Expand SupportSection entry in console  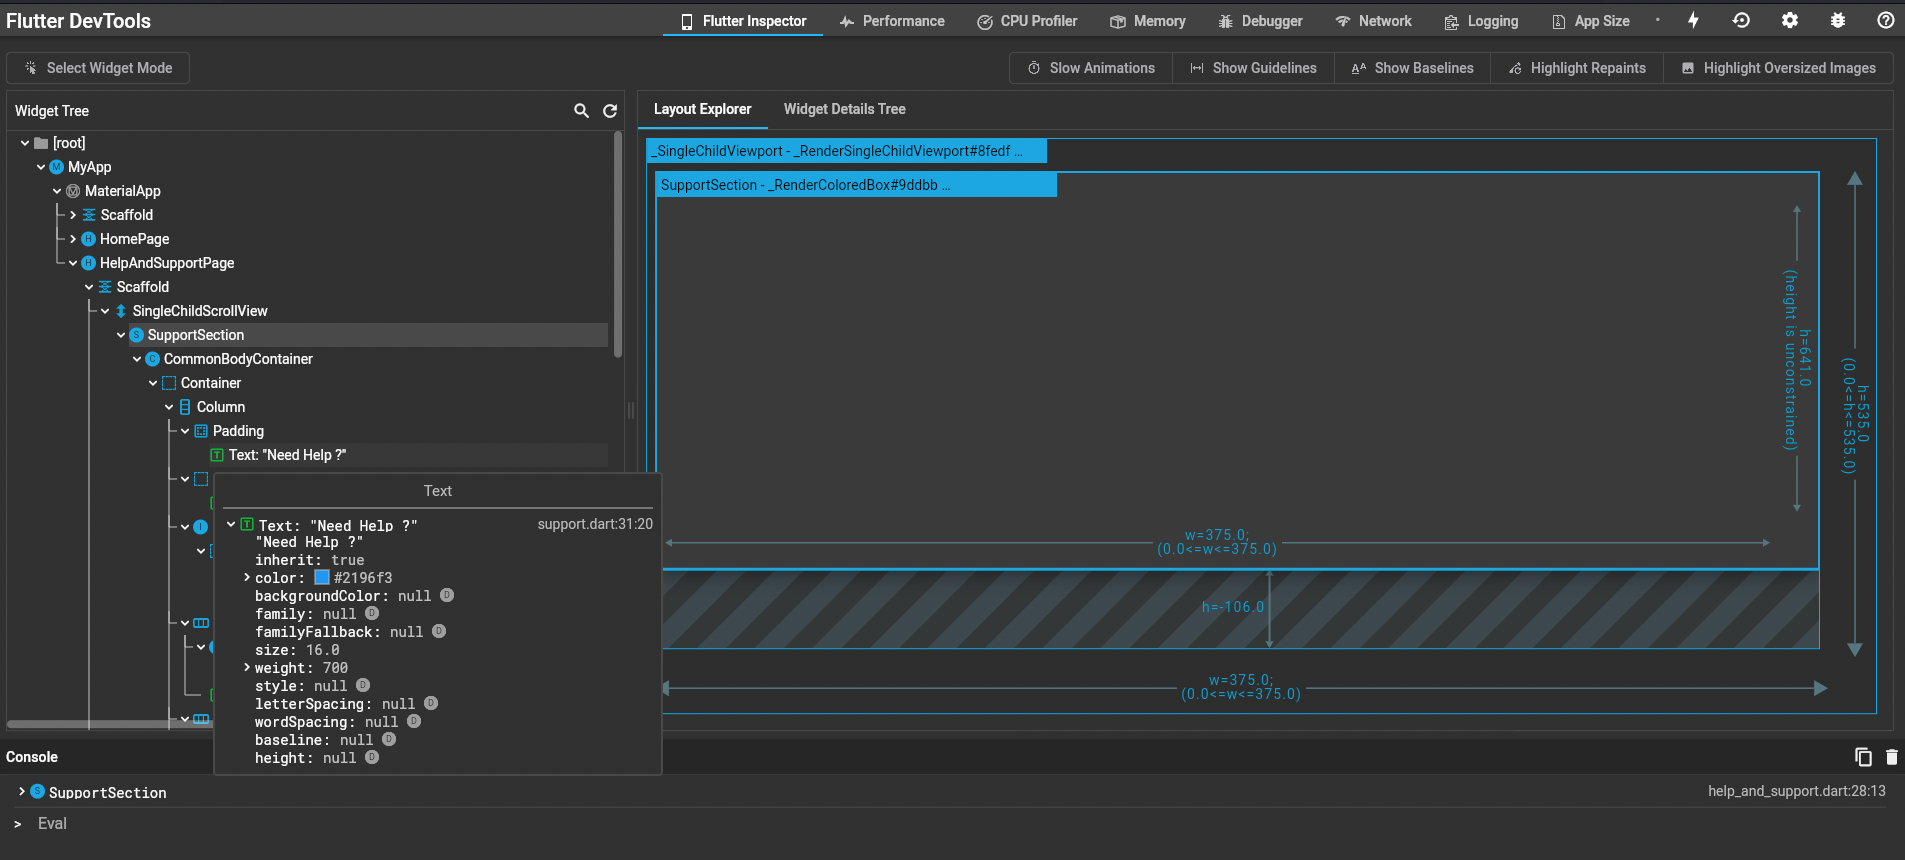pyautogui.click(x=21, y=791)
